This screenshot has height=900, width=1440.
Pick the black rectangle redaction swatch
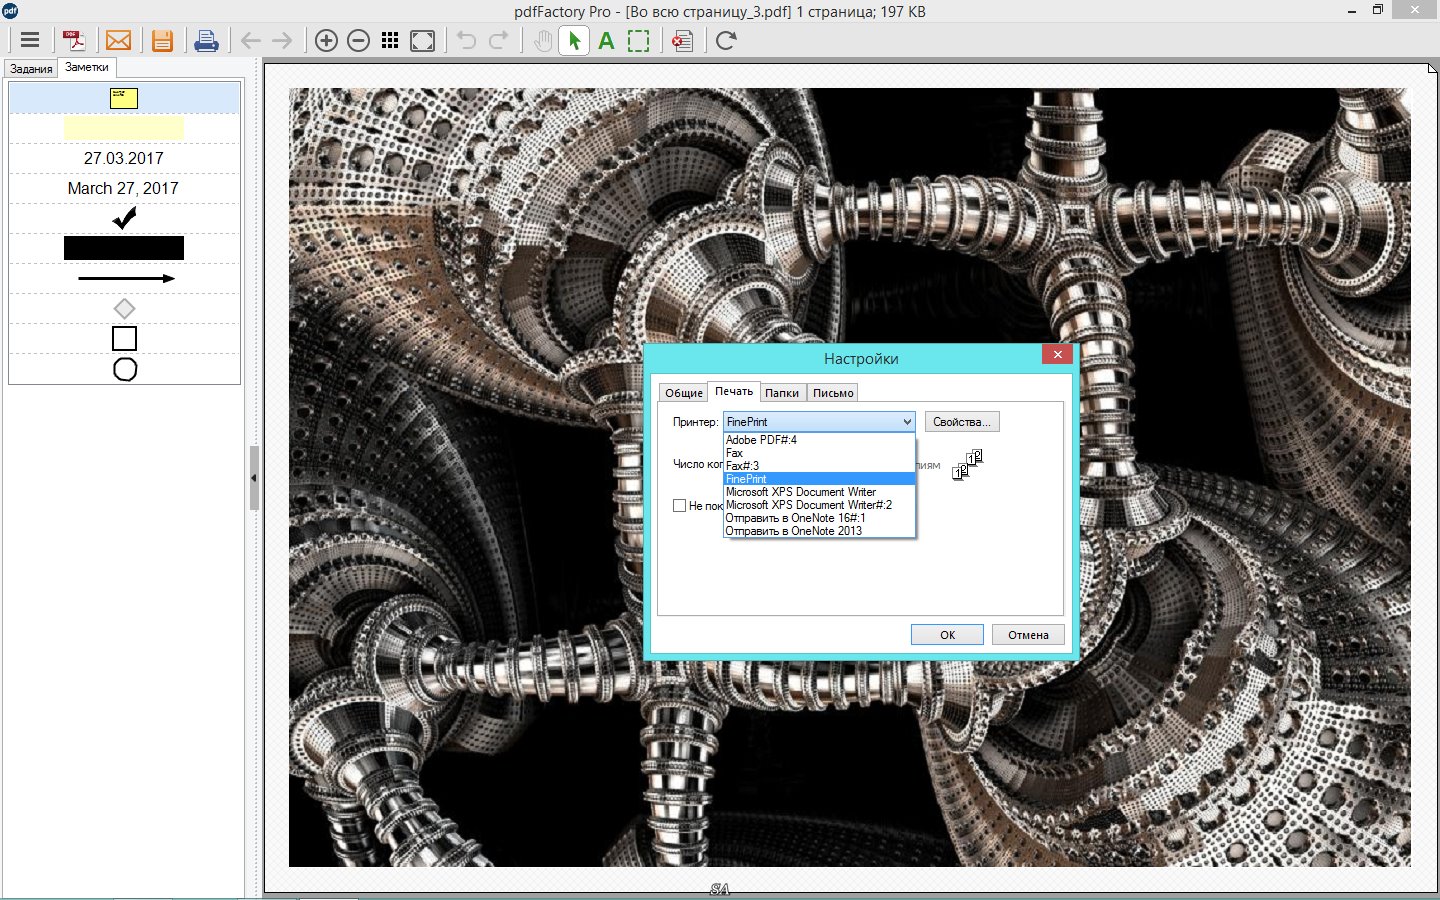tap(124, 248)
